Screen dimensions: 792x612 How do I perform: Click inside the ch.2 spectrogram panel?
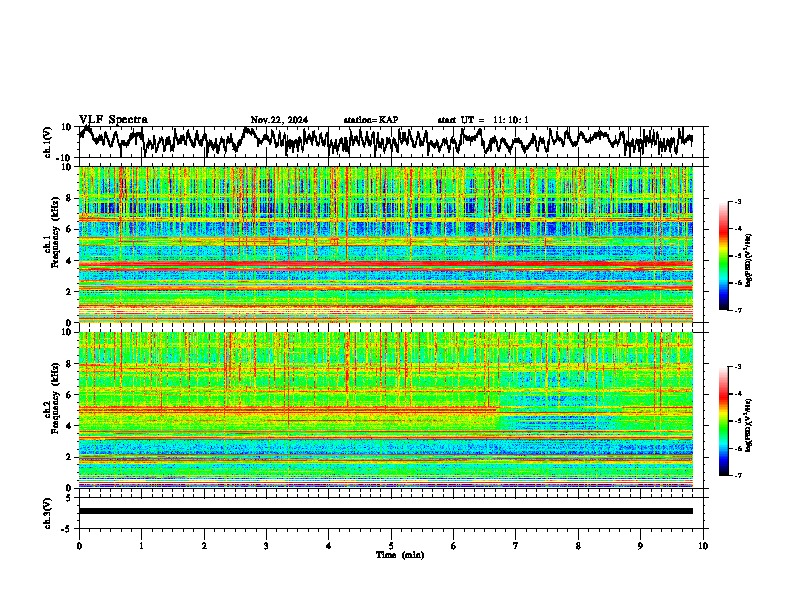point(385,410)
